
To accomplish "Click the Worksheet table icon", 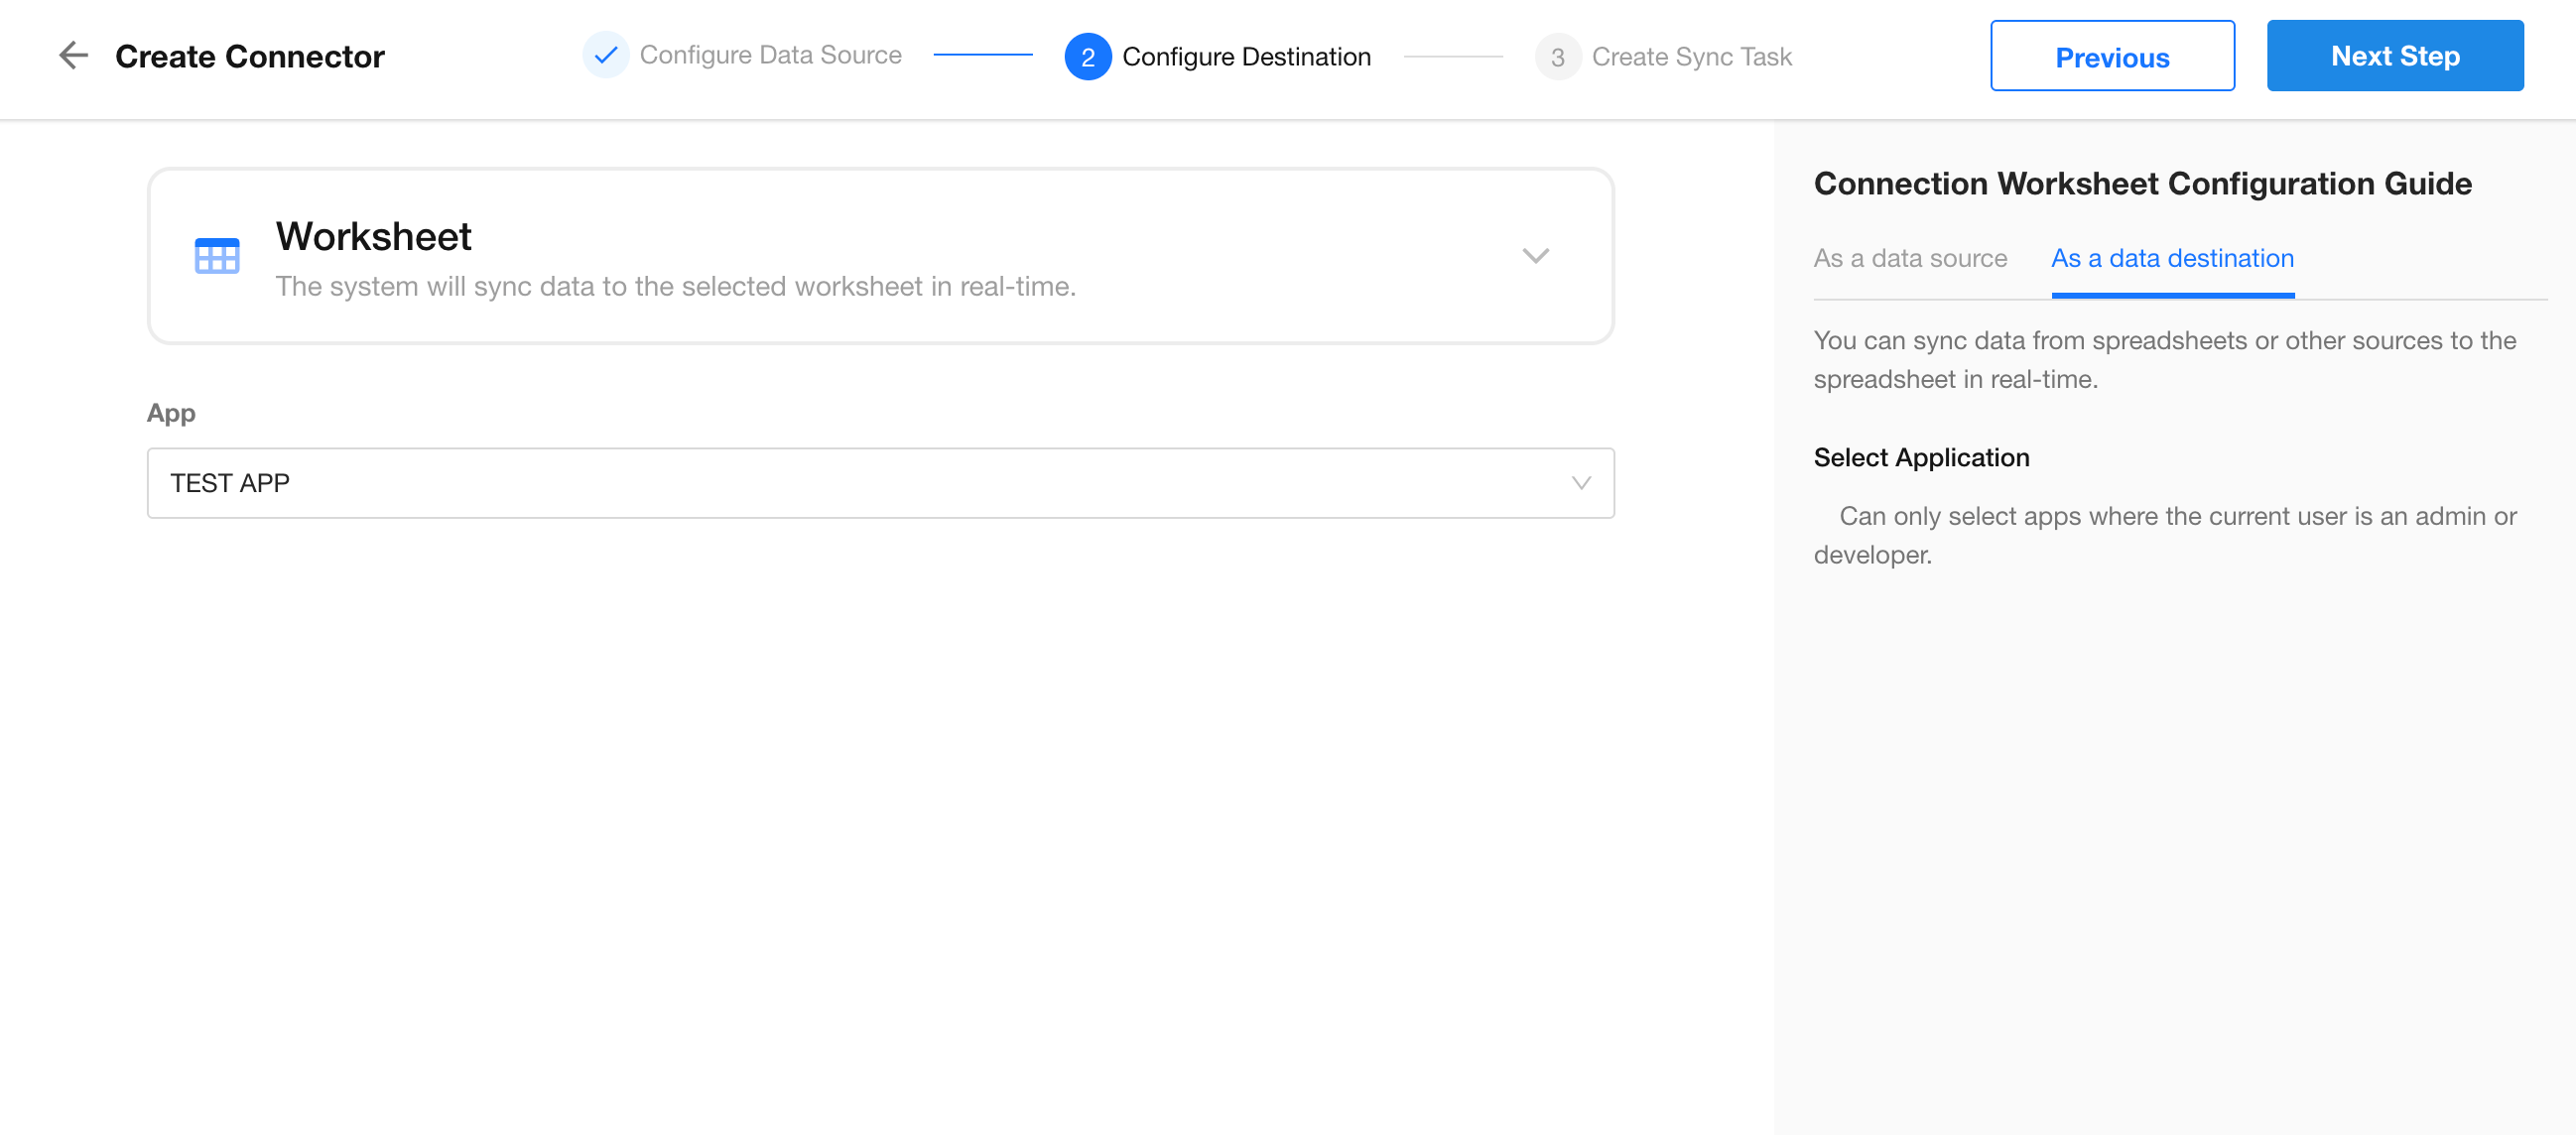I will tap(216, 256).
